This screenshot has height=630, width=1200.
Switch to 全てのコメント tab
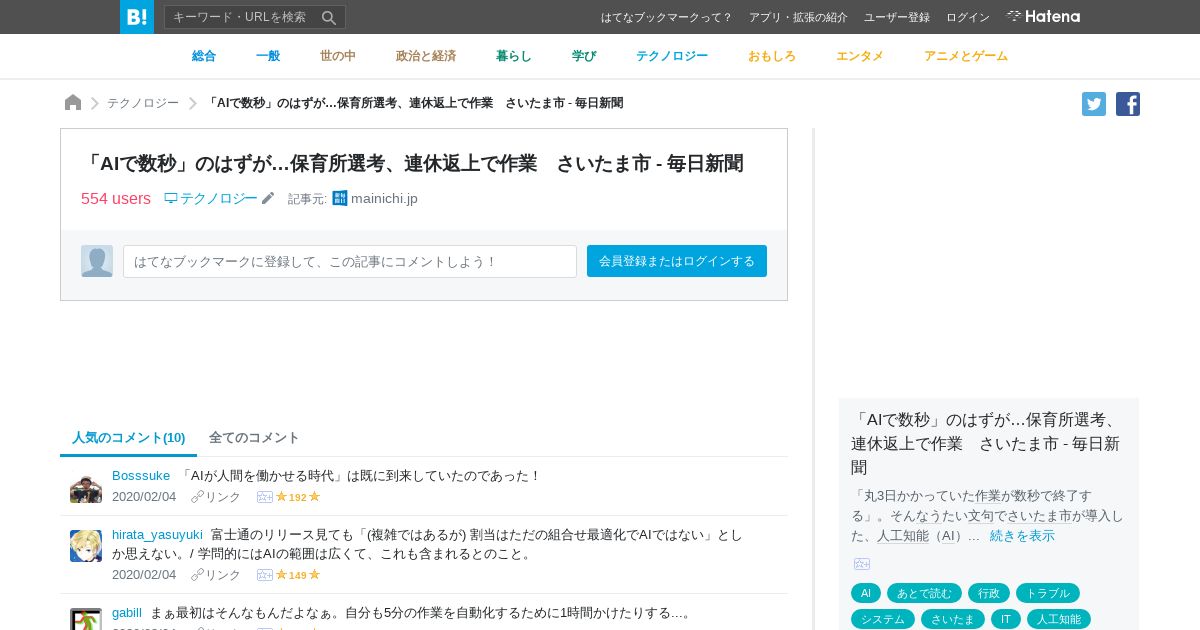(254, 437)
